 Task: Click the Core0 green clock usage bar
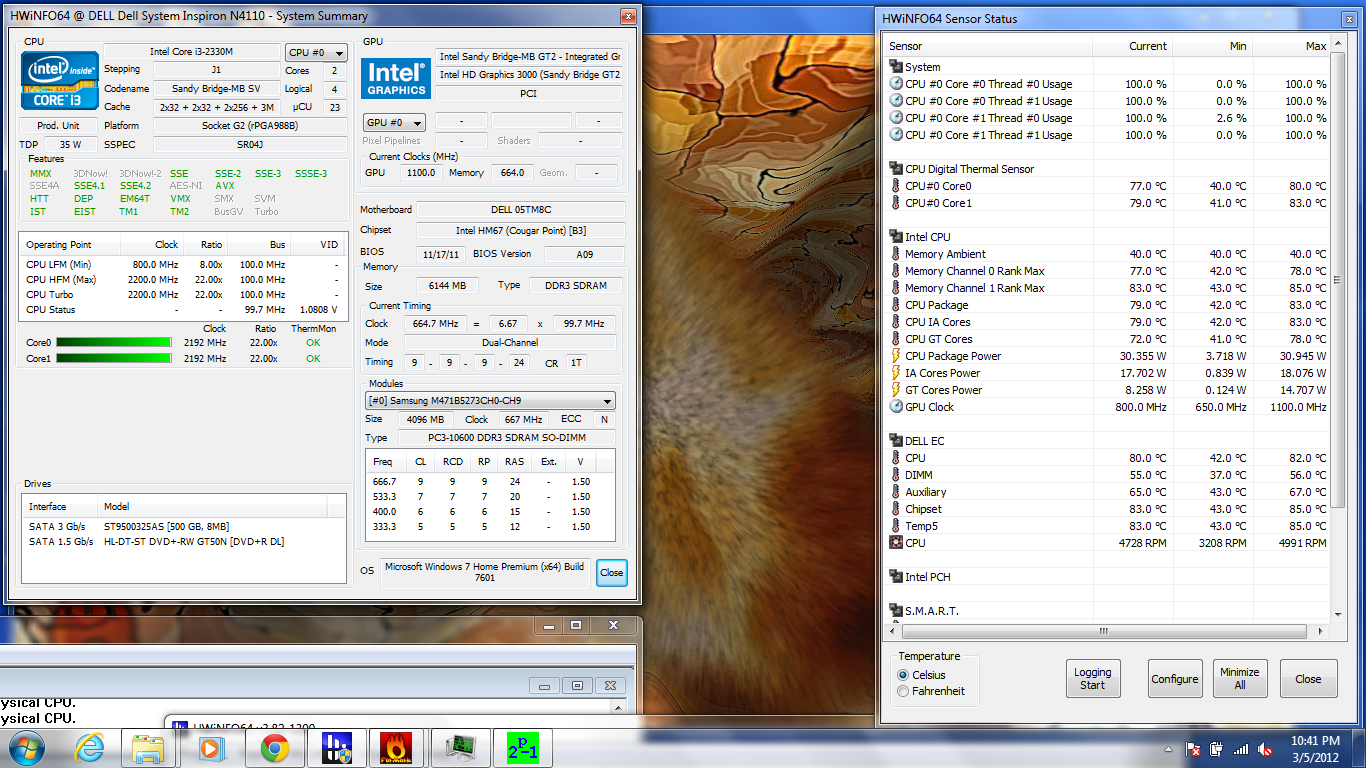click(113, 342)
